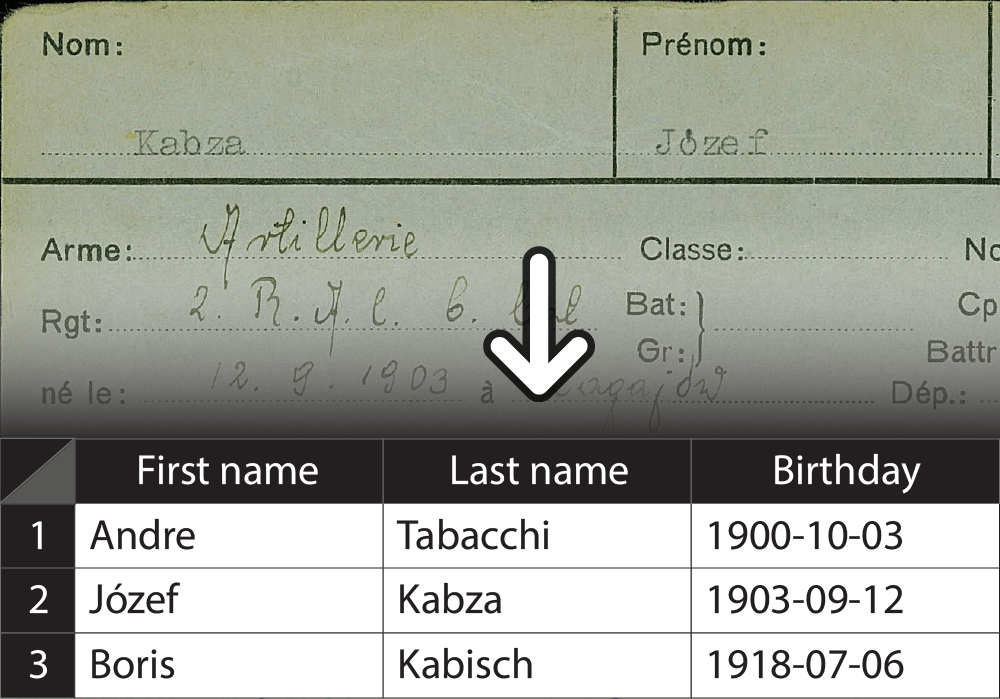Select the First name column header
The height and width of the screenshot is (699, 1000).
point(227,470)
